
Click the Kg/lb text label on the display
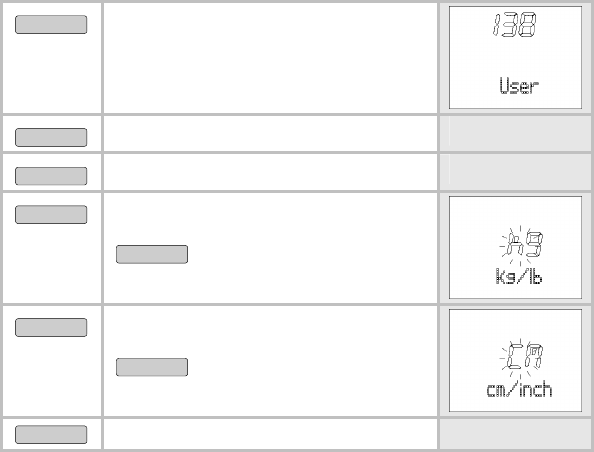click(x=519, y=276)
